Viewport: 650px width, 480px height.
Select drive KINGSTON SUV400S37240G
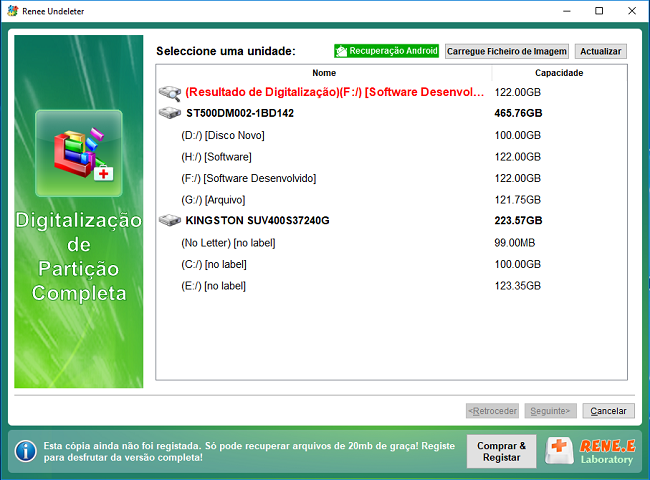(391, 221)
